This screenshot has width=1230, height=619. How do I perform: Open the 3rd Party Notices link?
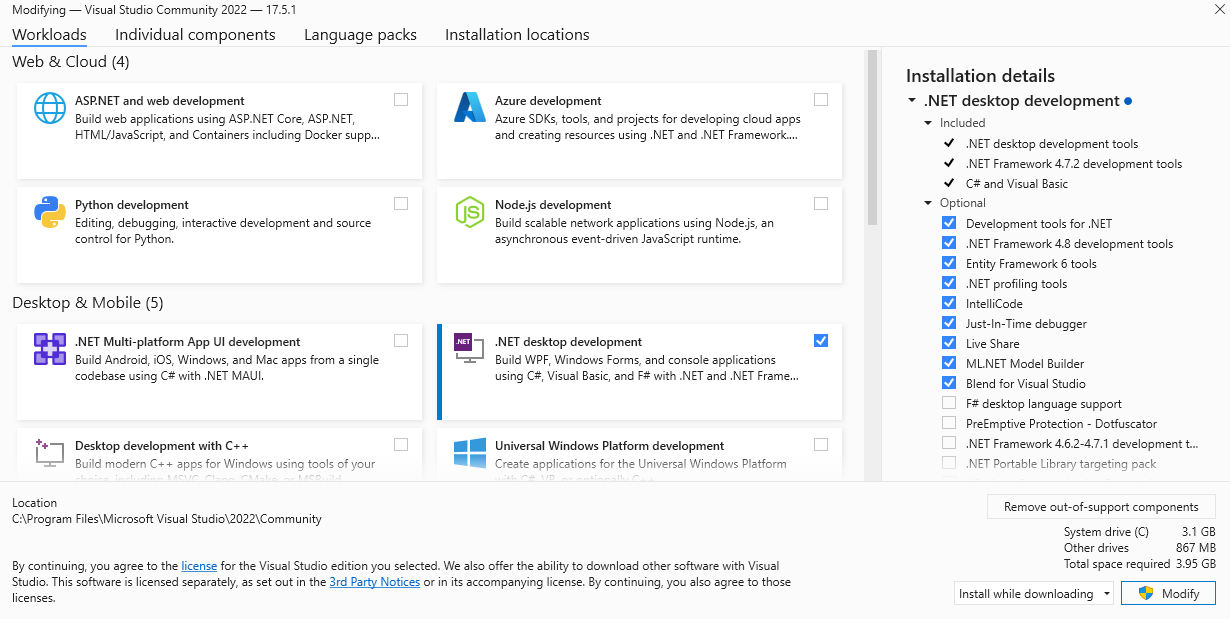coord(374,582)
